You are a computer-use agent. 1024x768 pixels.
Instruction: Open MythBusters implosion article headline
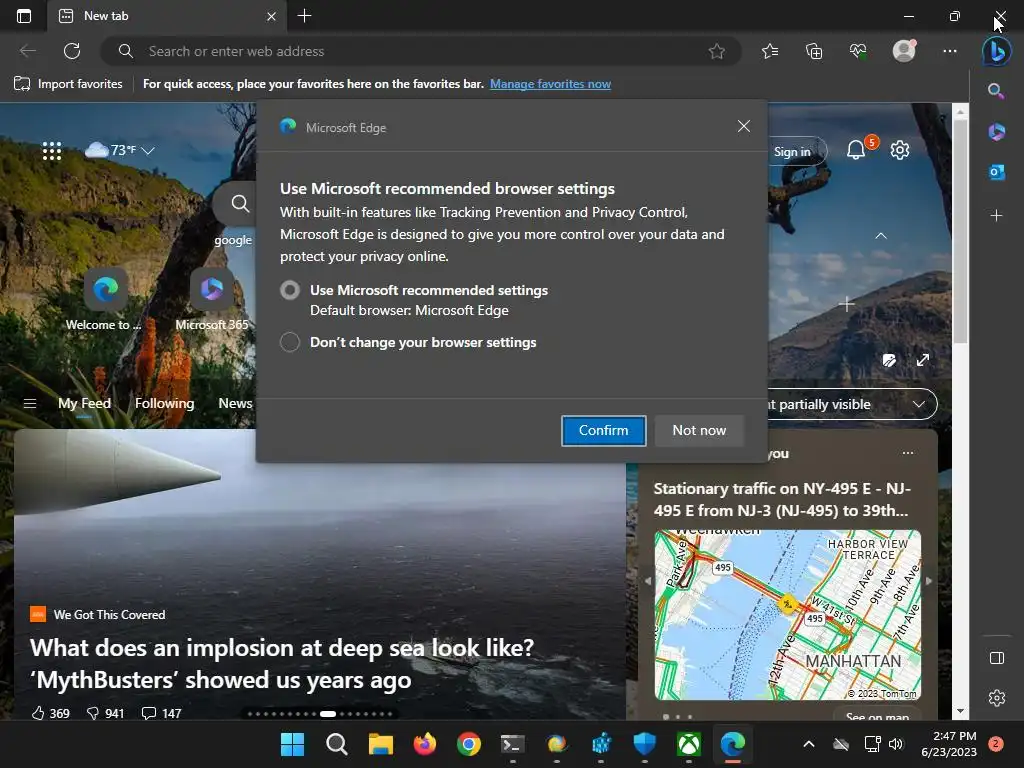(282, 664)
